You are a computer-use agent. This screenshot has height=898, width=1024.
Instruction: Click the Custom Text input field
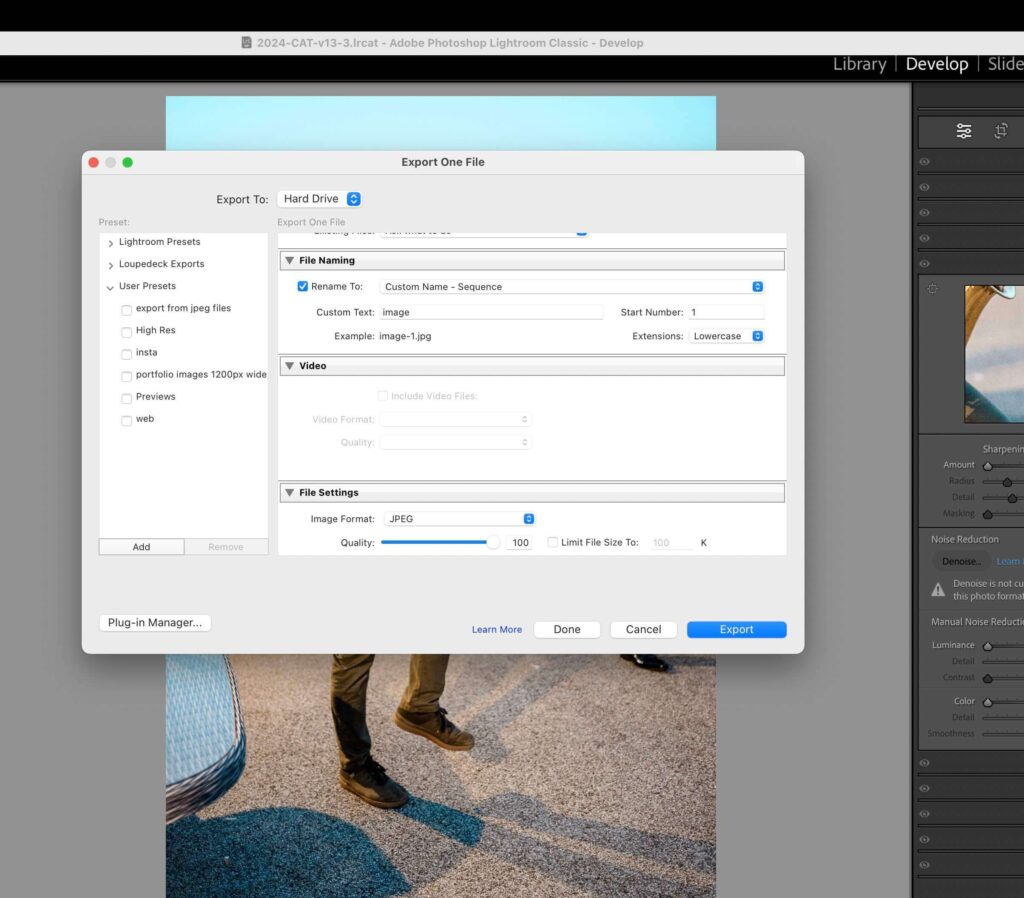click(x=492, y=311)
